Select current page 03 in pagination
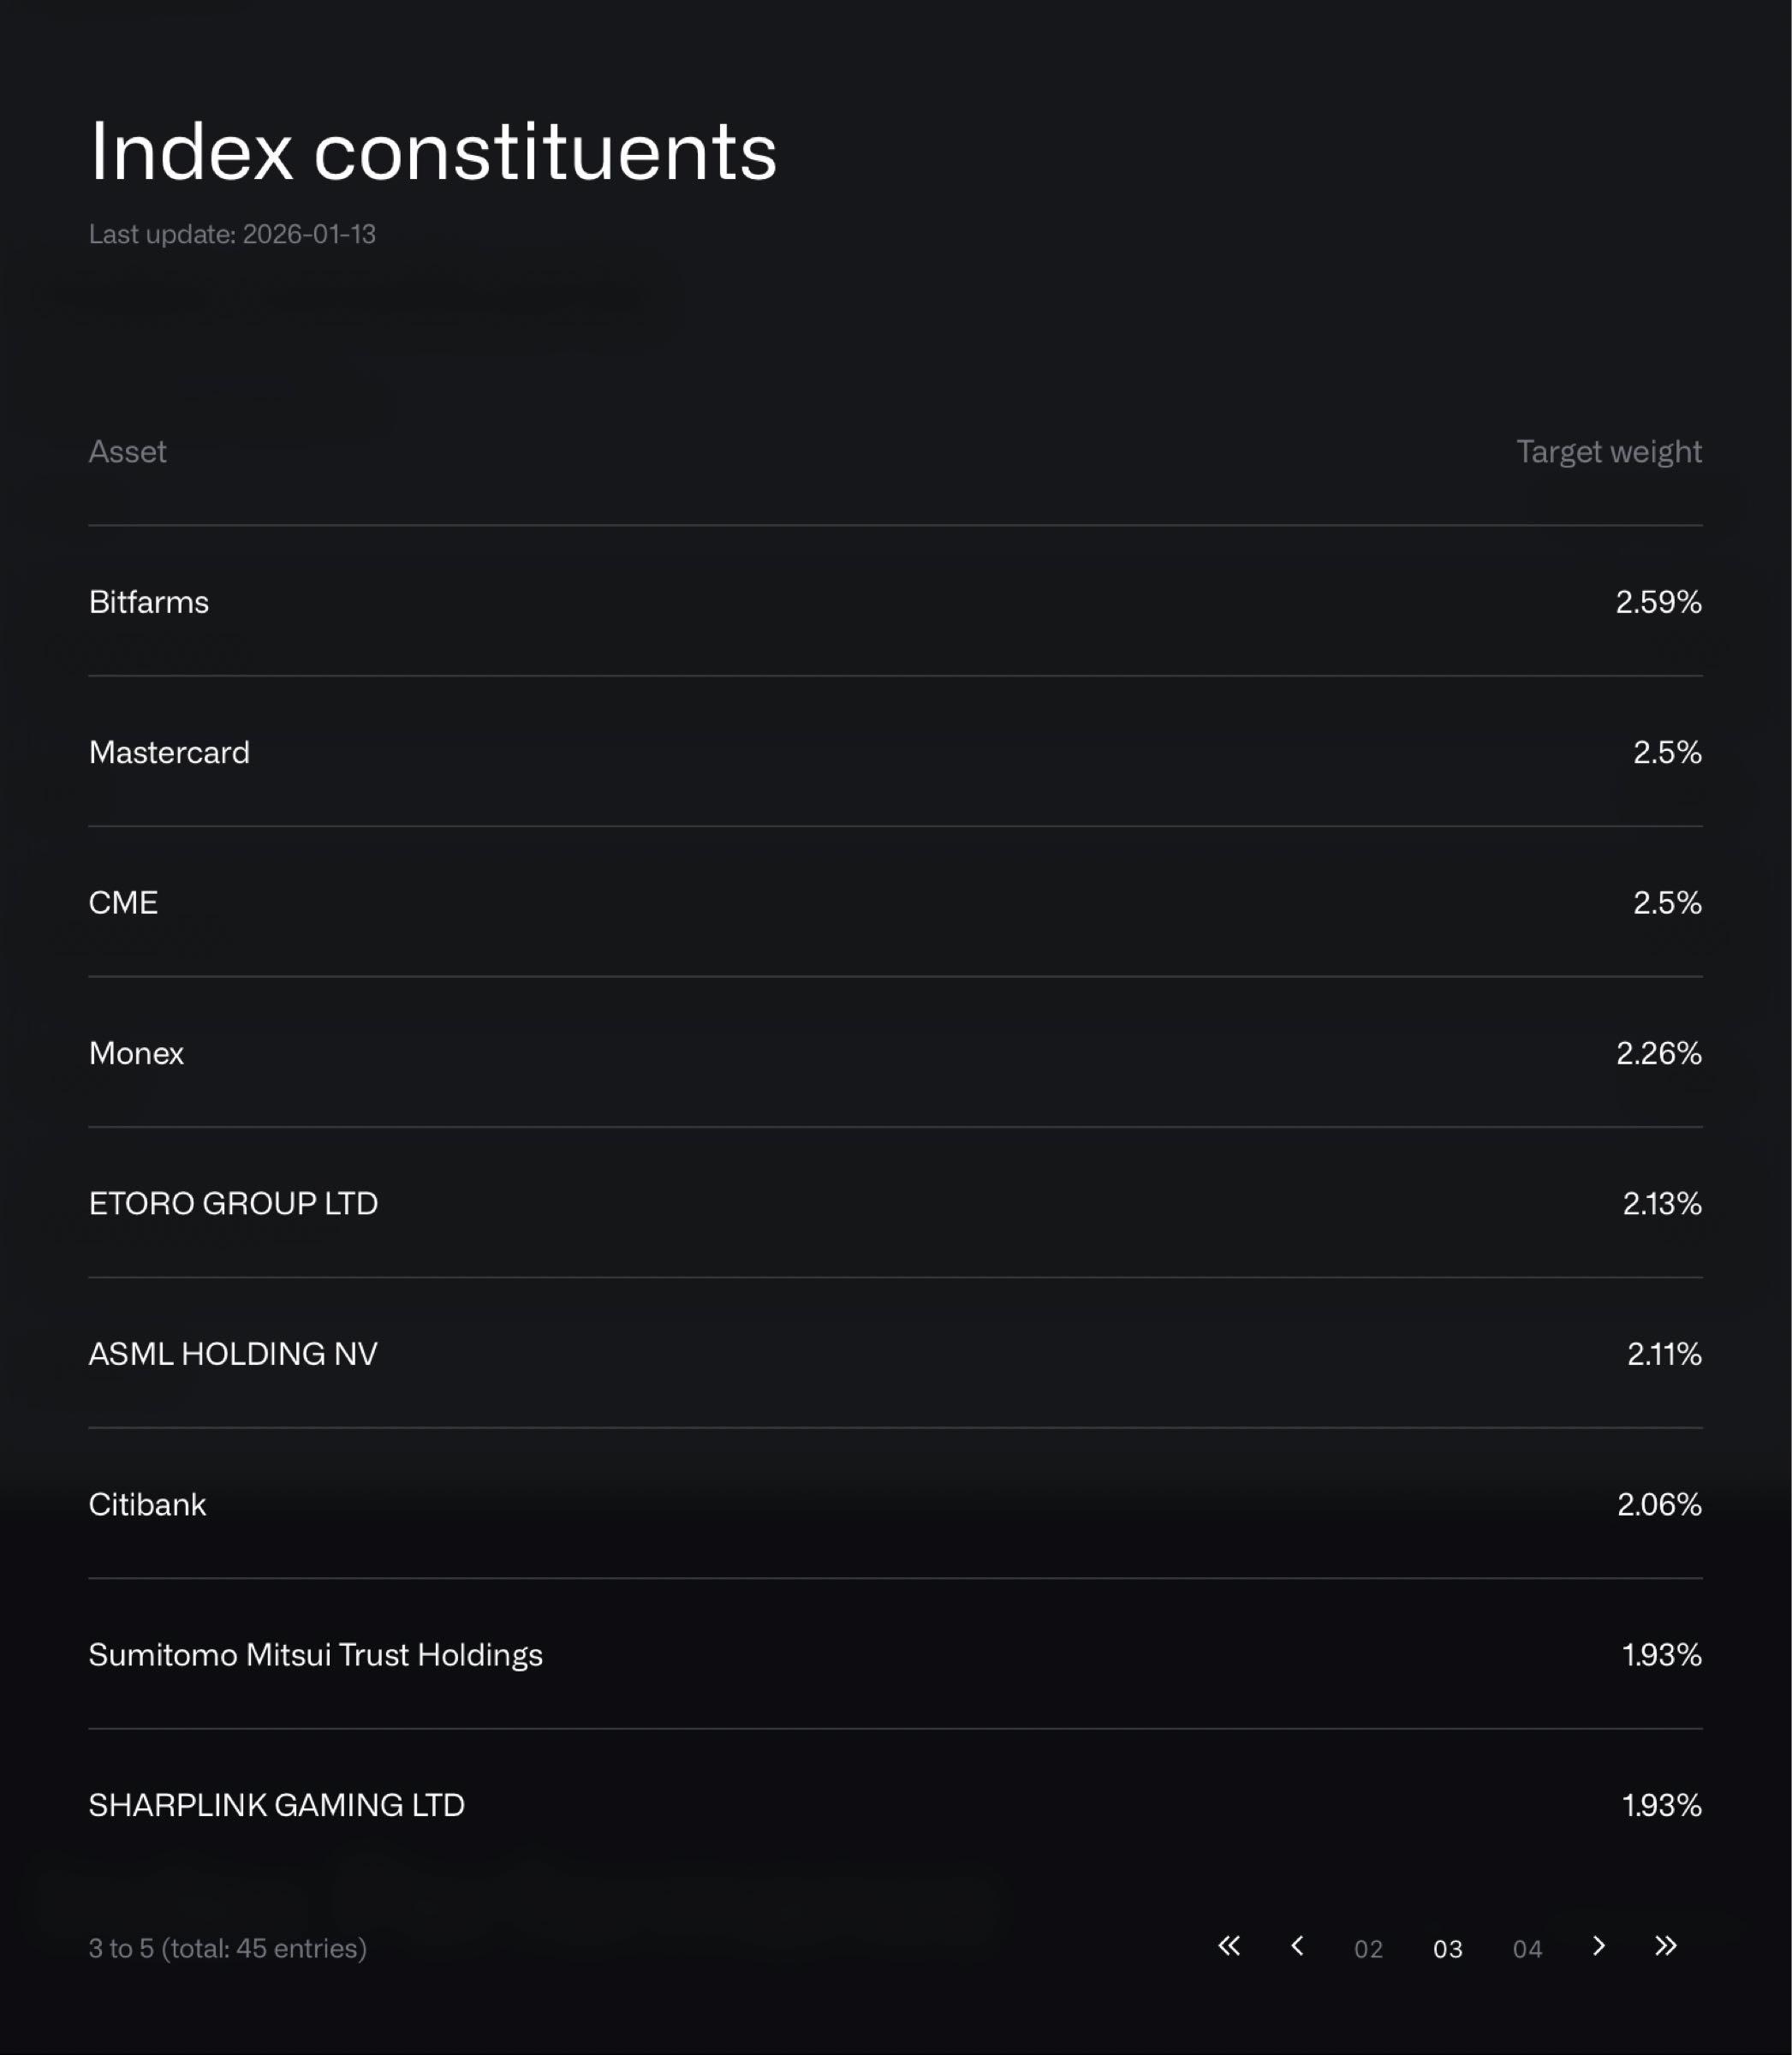This screenshot has width=1792, height=2055. (x=1447, y=1949)
